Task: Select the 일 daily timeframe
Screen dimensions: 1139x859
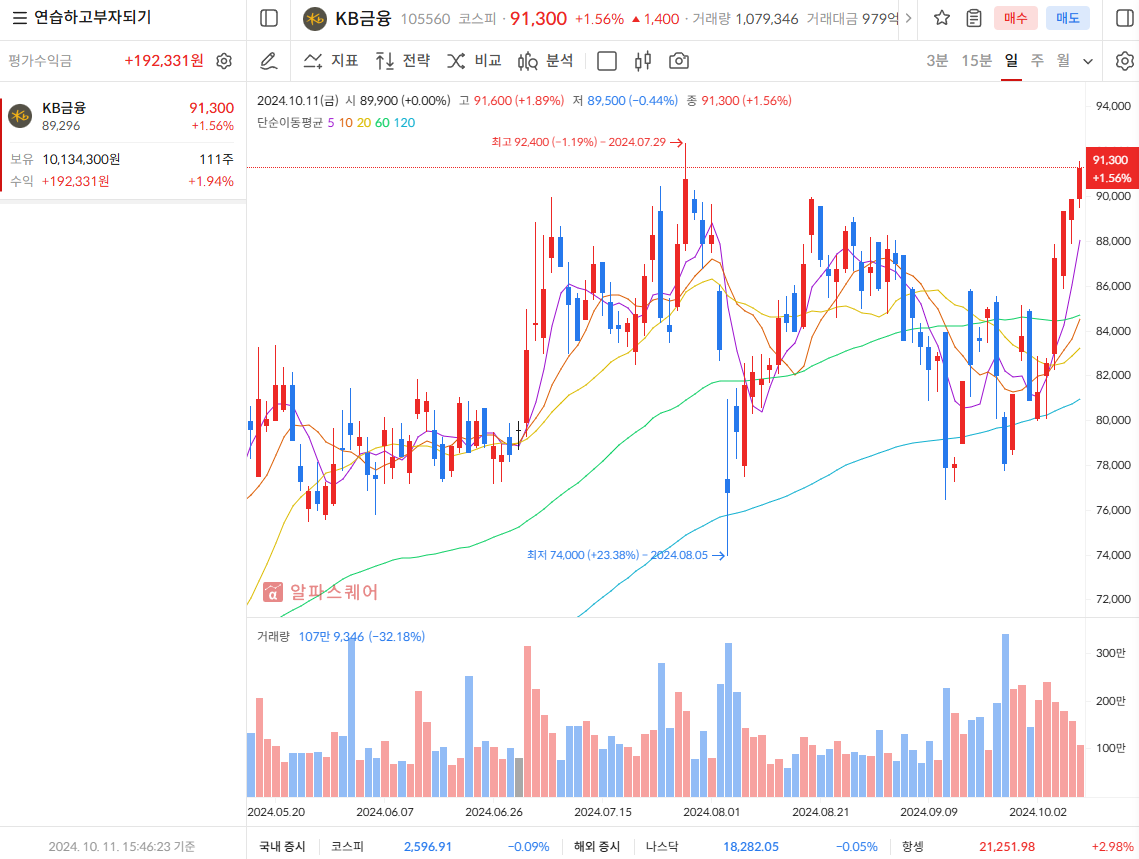Action: coord(1011,61)
